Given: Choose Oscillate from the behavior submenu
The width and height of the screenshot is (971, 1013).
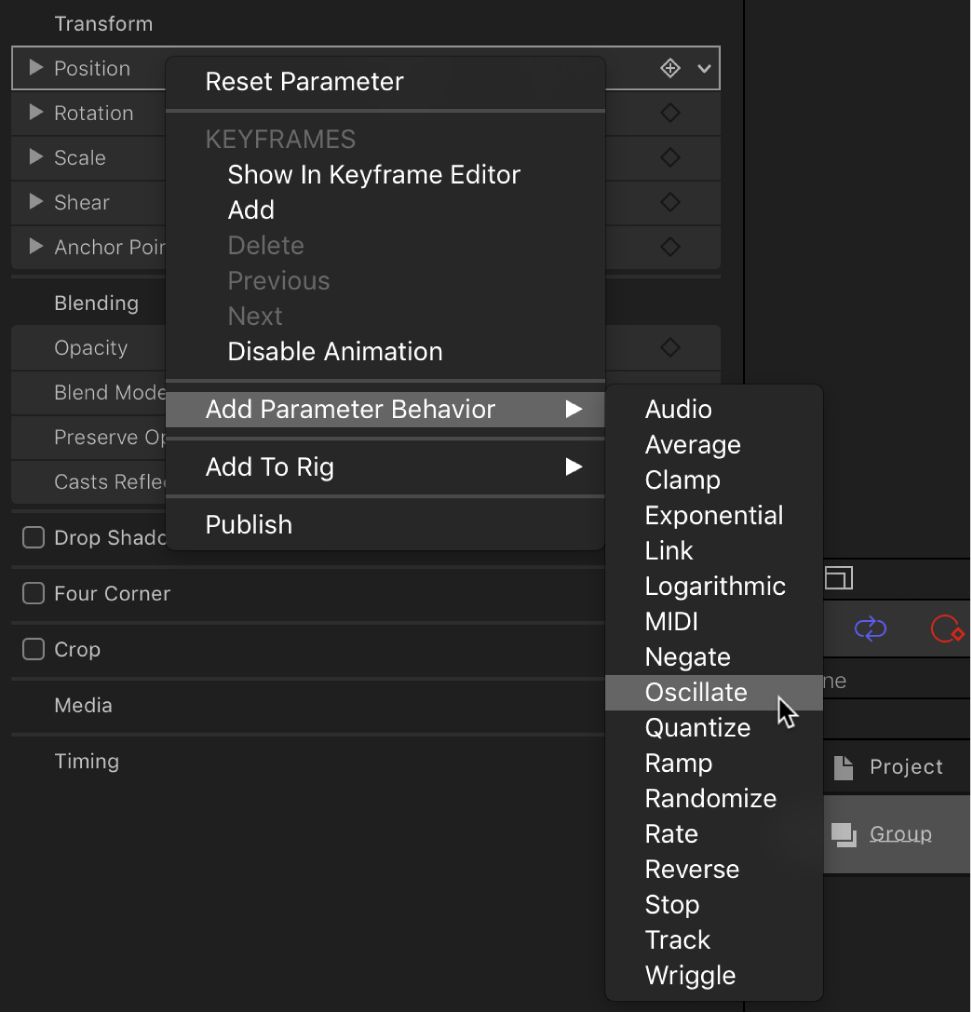Looking at the screenshot, I should tap(696, 692).
